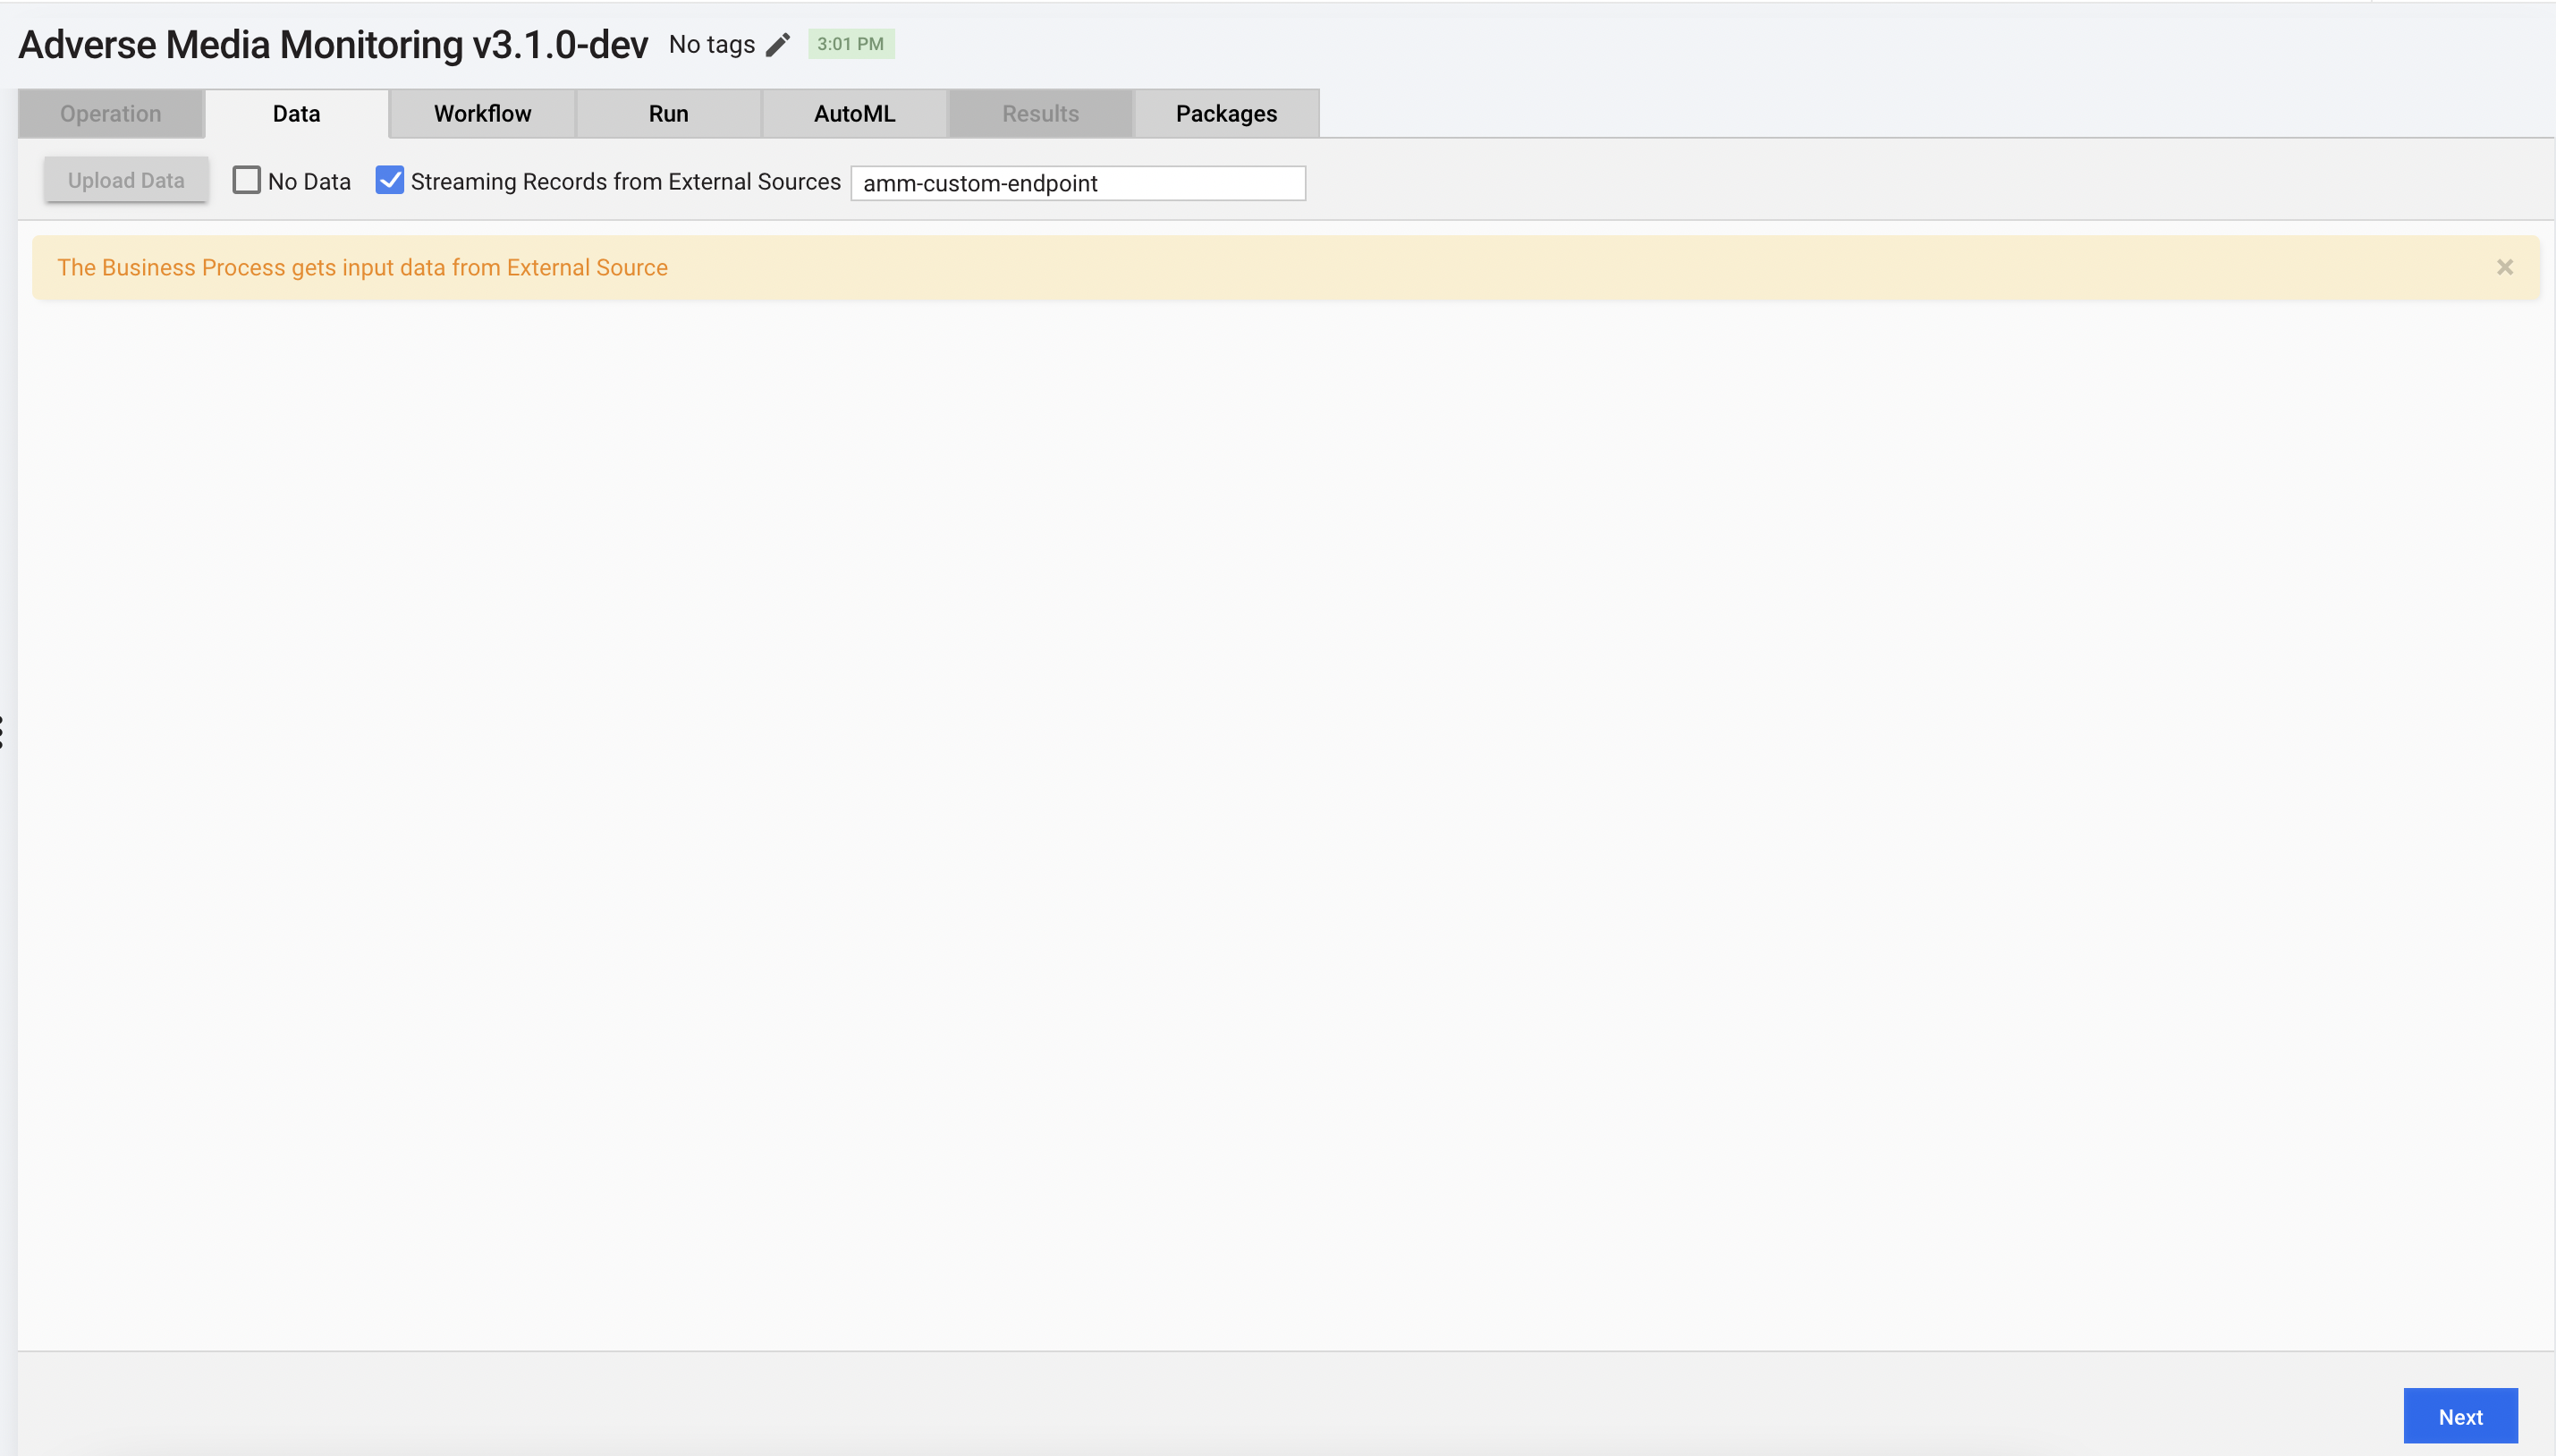Uncheck Streaming Records from External Sources
Viewport: 2556px width, 1456px height.
(389, 180)
